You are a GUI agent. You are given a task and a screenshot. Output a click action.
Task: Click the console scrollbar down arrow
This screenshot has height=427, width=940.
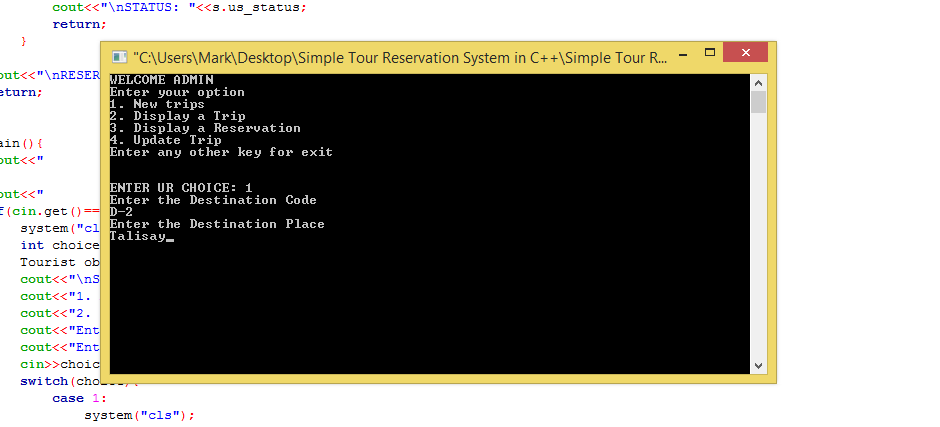(758, 365)
